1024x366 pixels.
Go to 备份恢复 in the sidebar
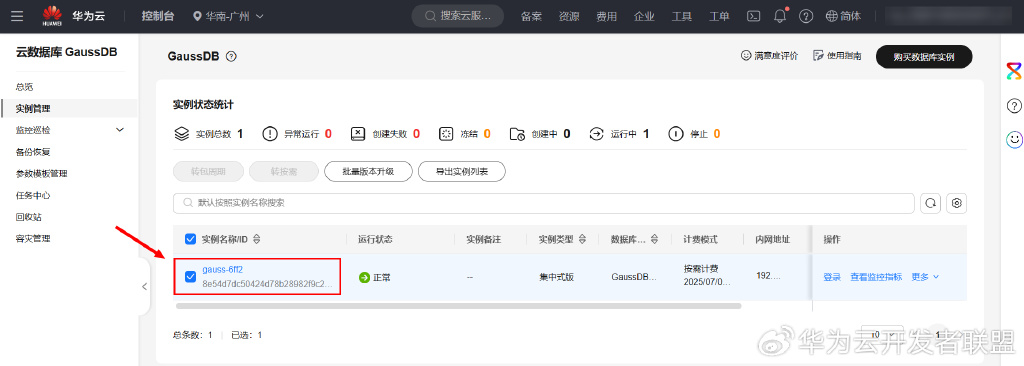pos(33,152)
